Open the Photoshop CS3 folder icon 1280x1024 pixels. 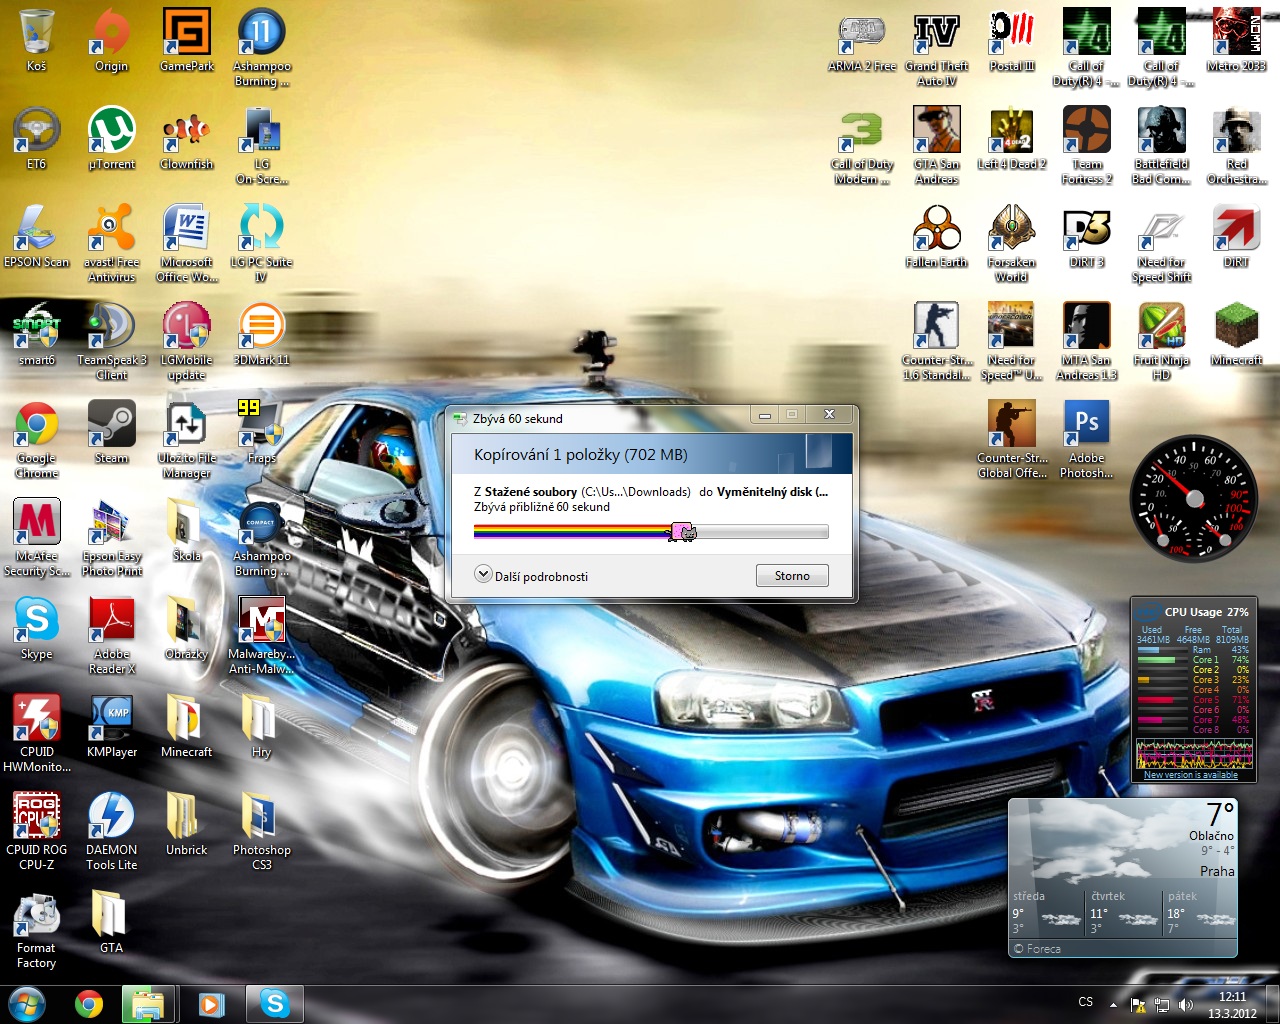point(261,831)
